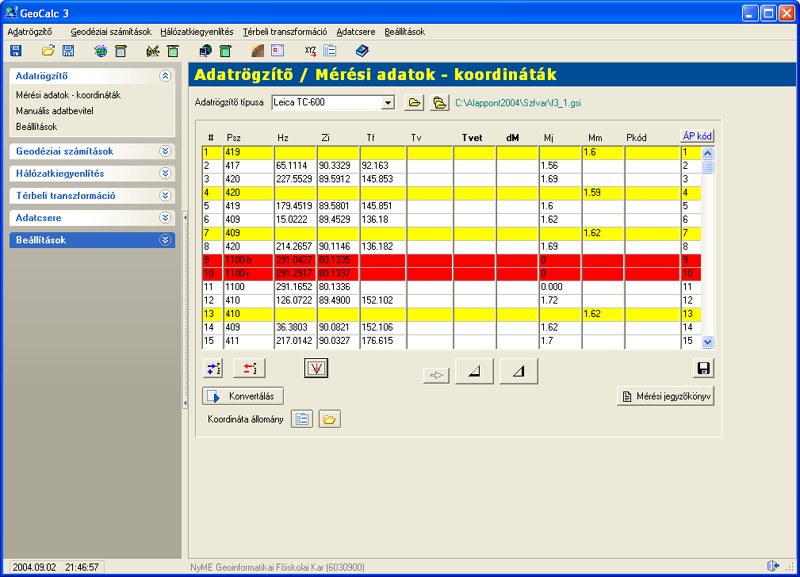
Task: Open the Hálózatkiegyenlítés menu
Action: pyautogui.click(x=197, y=32)
